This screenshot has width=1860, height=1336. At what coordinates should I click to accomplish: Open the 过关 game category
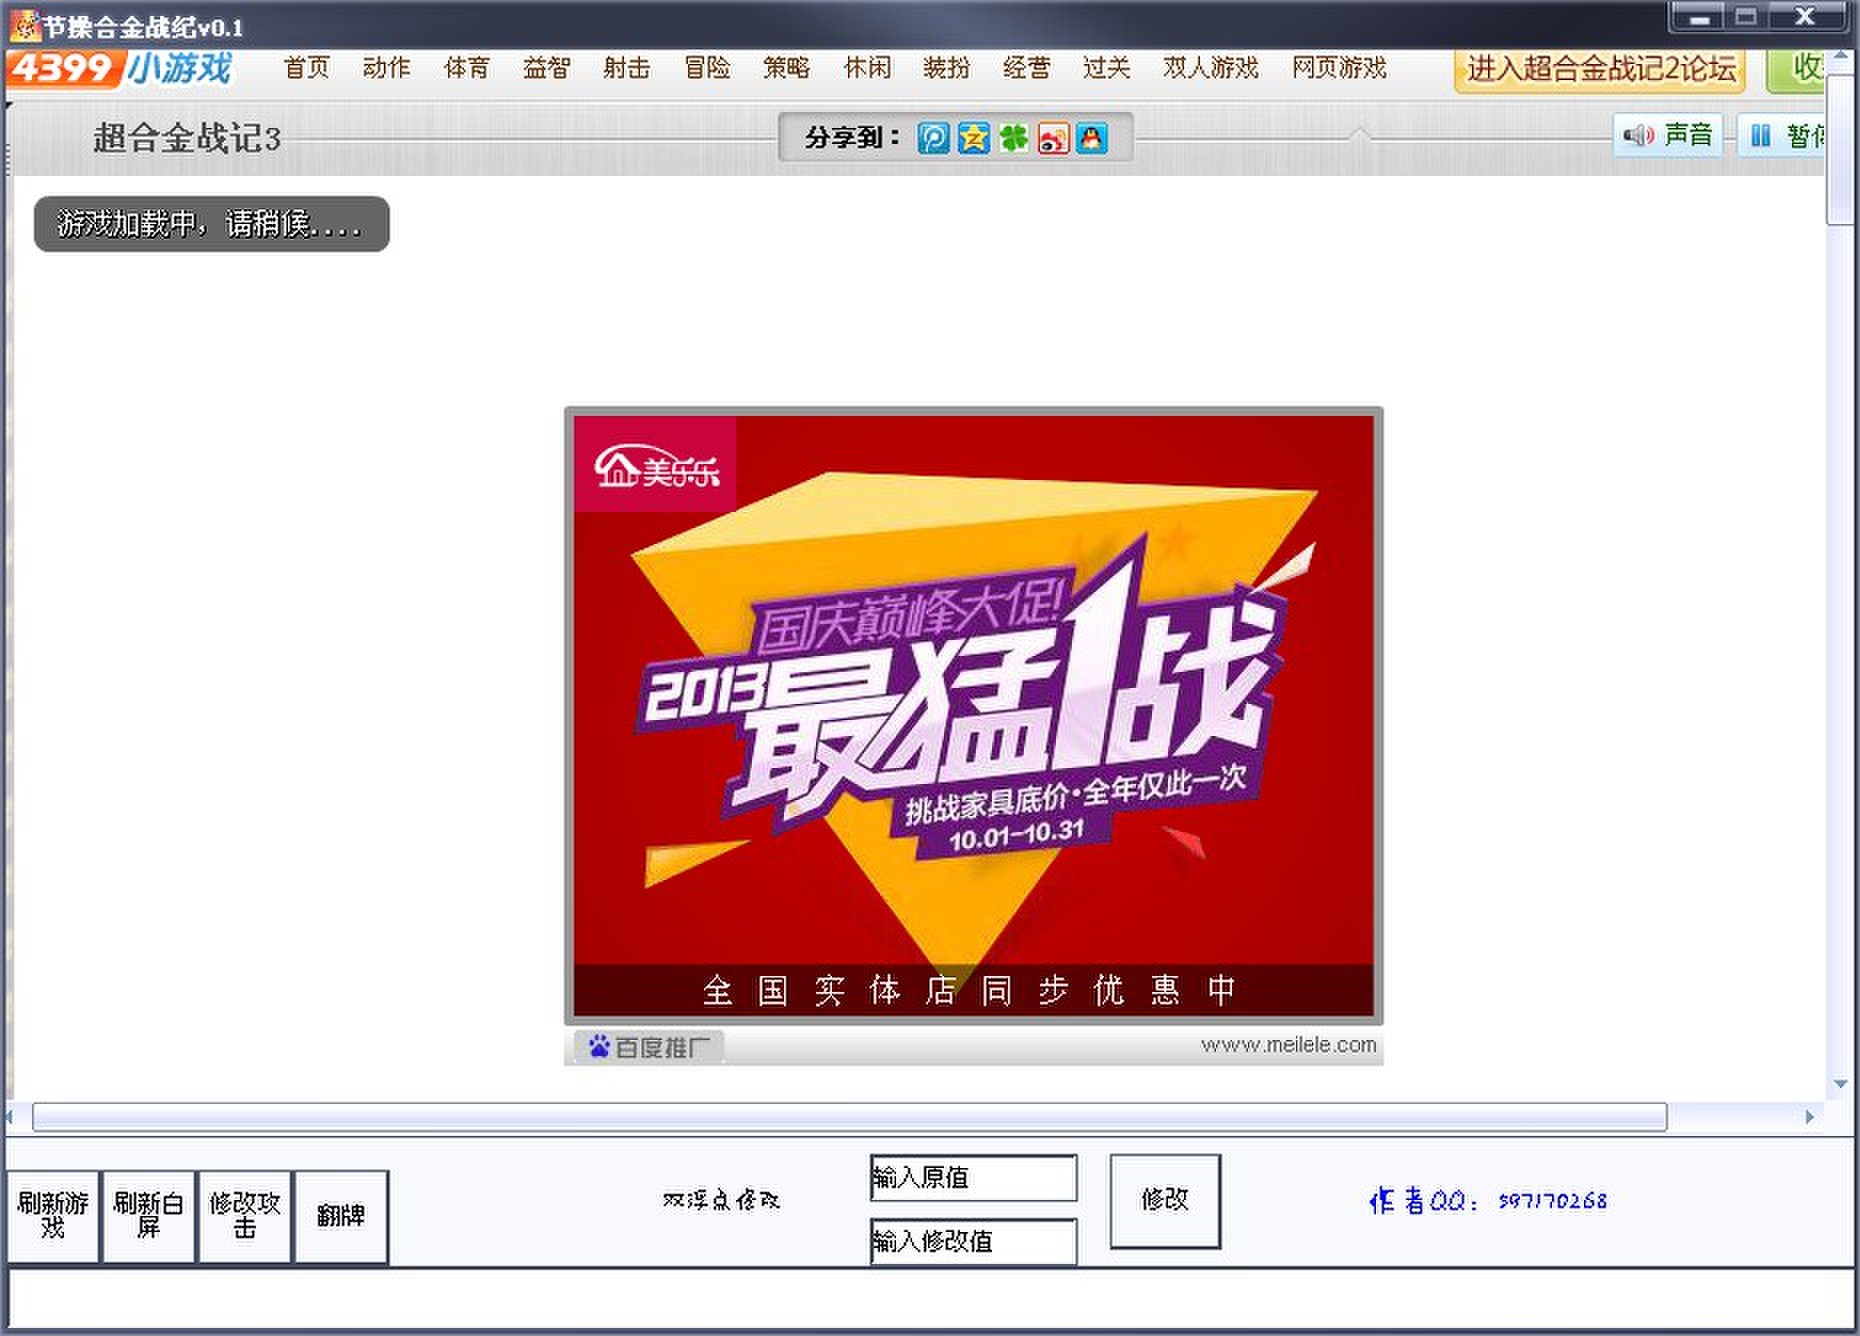click(1107, 68)
